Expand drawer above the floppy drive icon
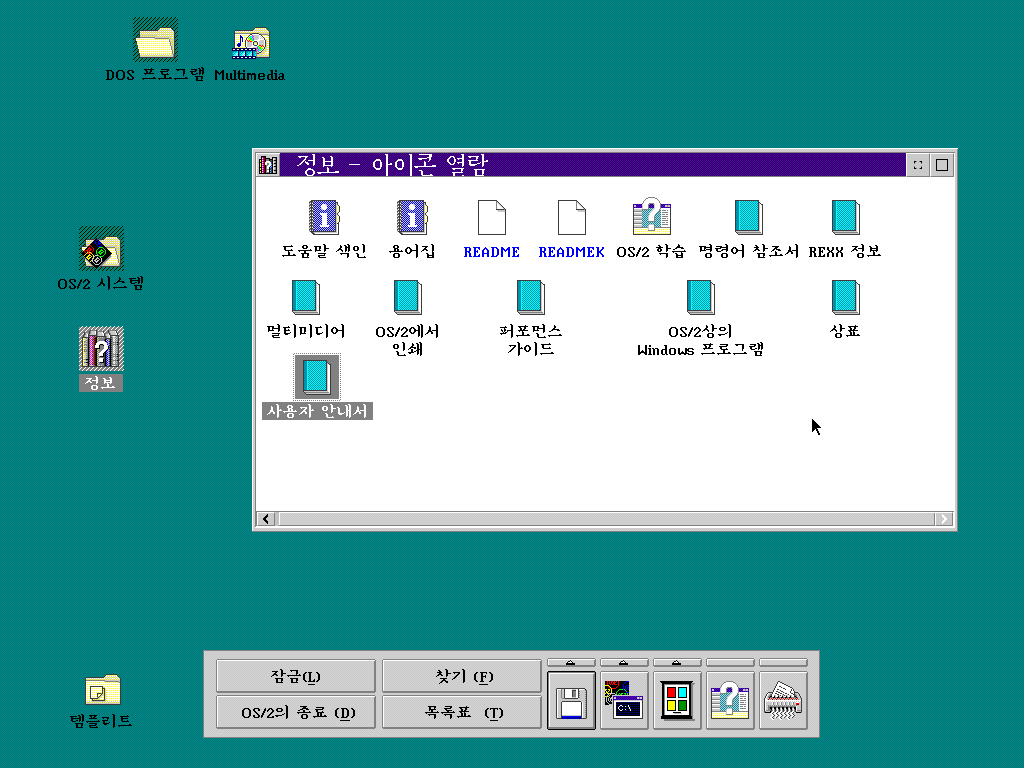Viewport: 1024px width, 768px height. point(571,663)
